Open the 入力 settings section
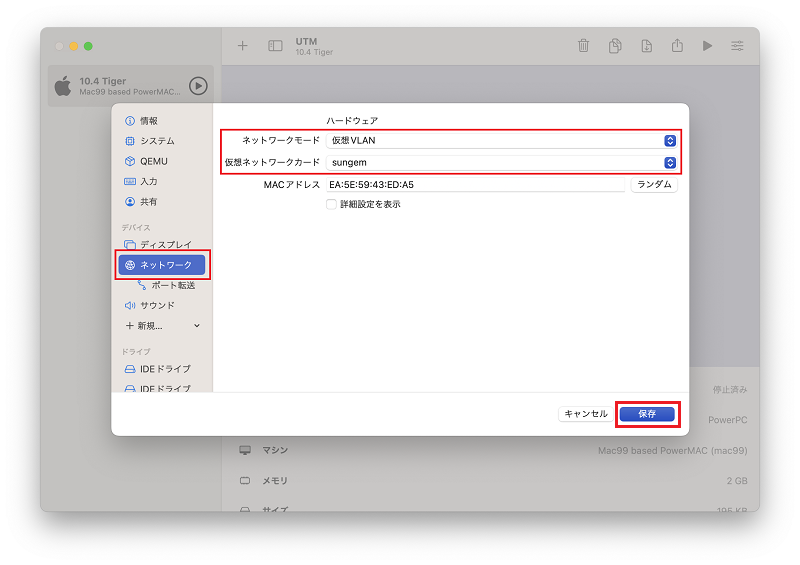Viewport: 800px width, 565px height. pyautogui.click(x=162, y=181)
